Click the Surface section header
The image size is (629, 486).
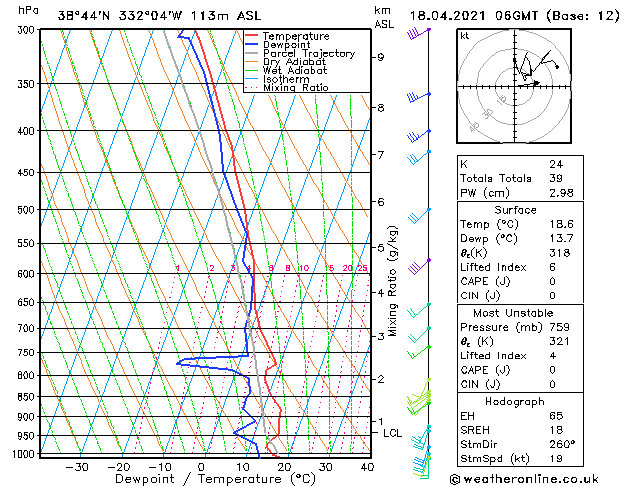pyautogui.click(x=515, y=210)
